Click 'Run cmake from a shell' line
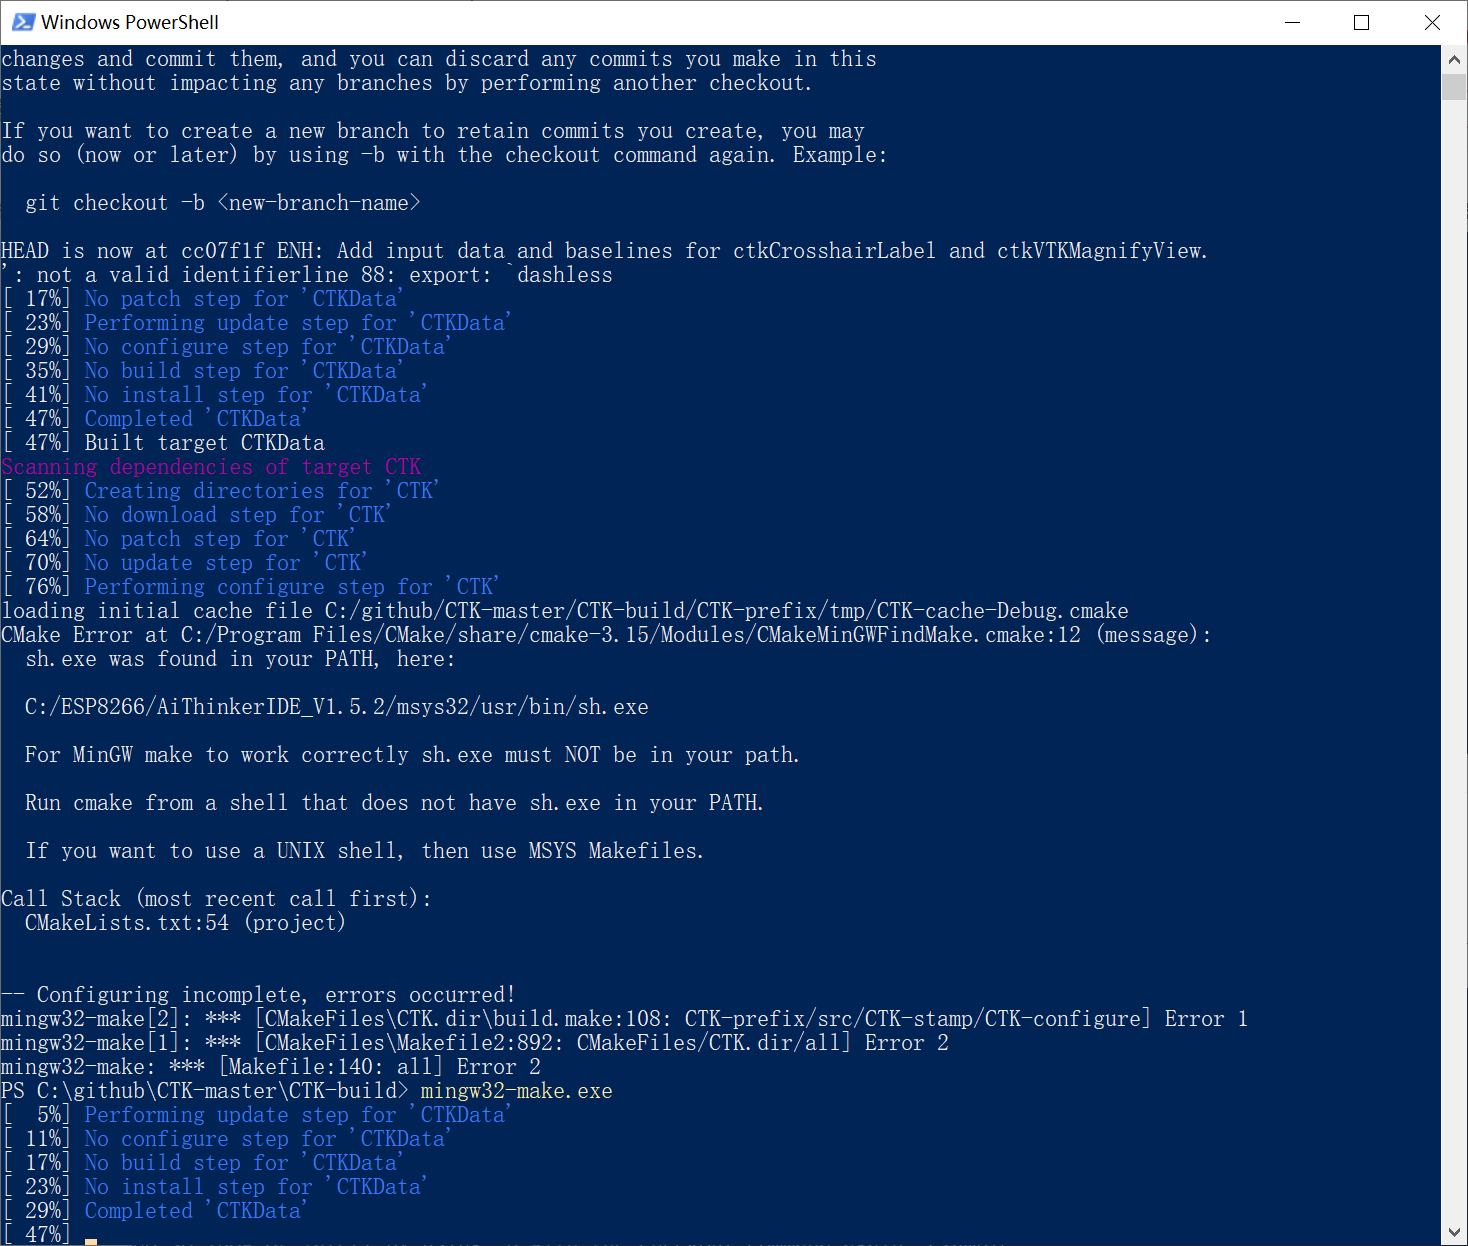Image resolution: width=1468 pixels, height=1246 pixels. pyautogui.click(x=394, y=803)
